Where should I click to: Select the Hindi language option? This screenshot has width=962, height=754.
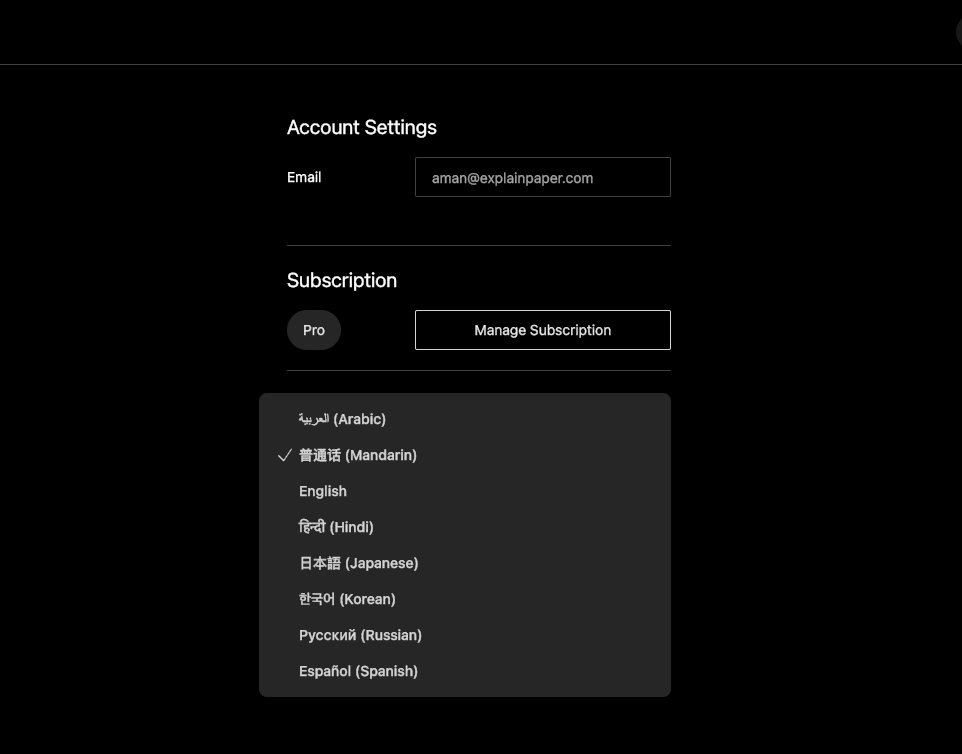[464, 527]
